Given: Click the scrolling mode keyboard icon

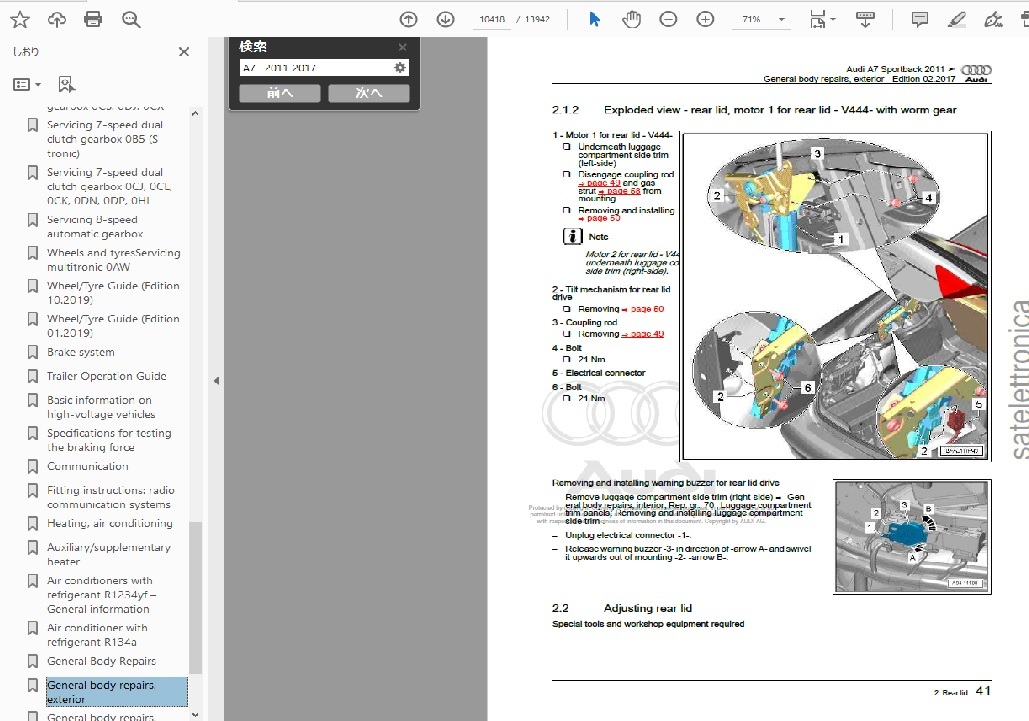Looking at the screenshot, I should [x=865, y=20].
